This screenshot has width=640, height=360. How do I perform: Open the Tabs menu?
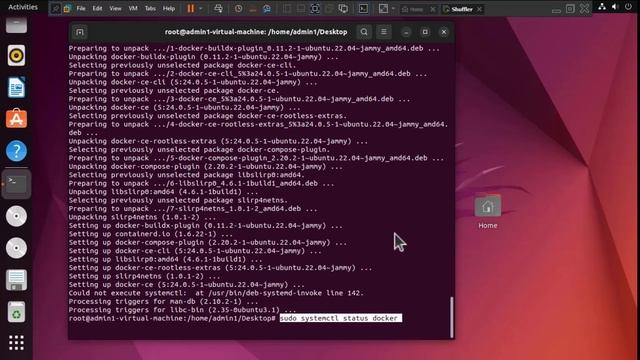(150, 8)
